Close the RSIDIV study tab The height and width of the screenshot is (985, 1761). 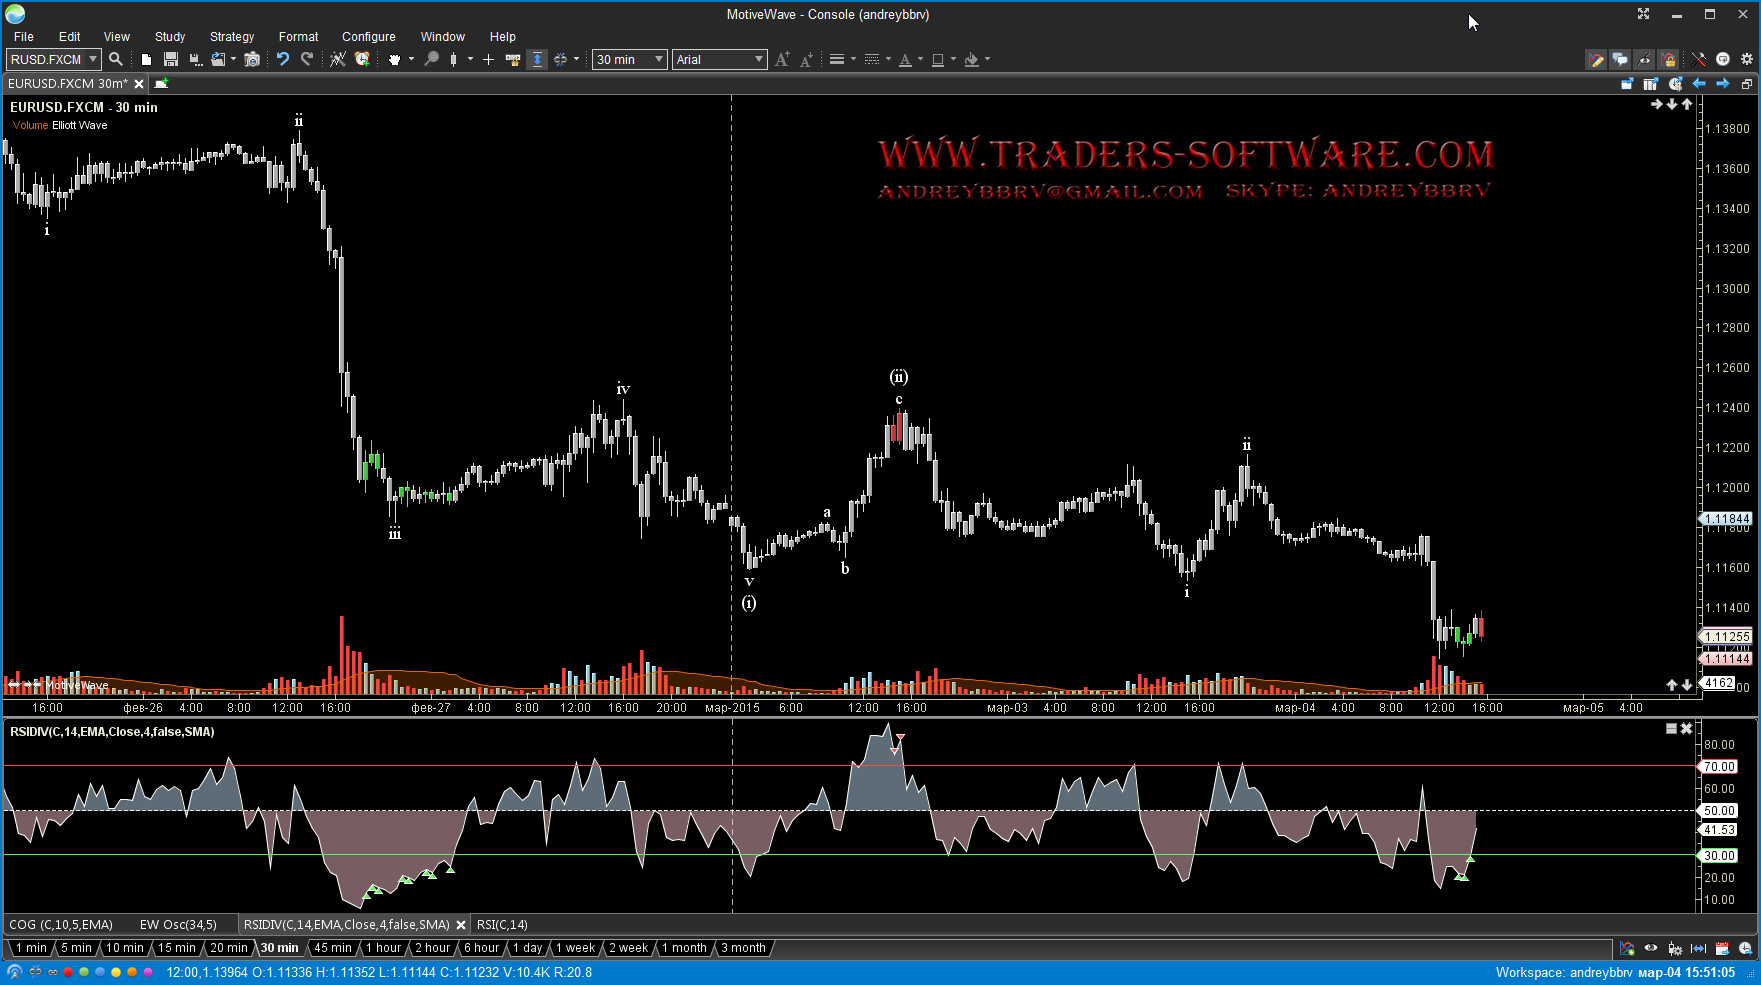point(461,925)
